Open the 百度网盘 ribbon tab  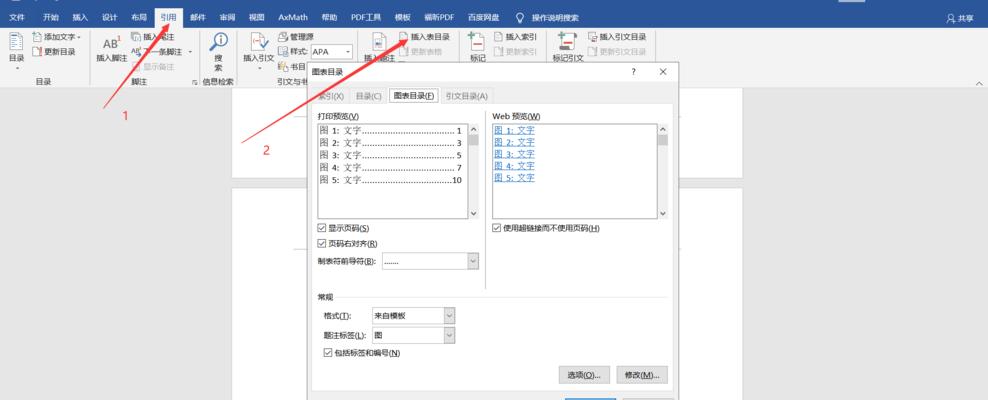(x=484, y=18)
